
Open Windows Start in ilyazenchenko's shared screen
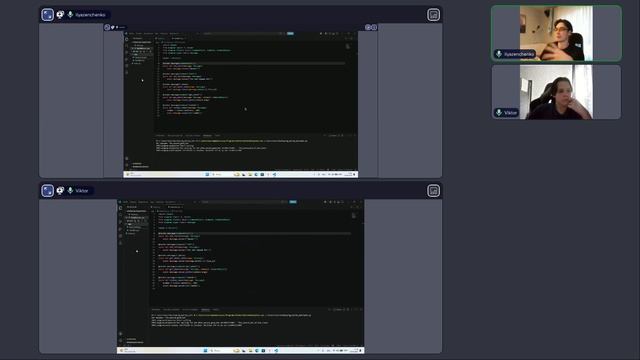(207, 174)
